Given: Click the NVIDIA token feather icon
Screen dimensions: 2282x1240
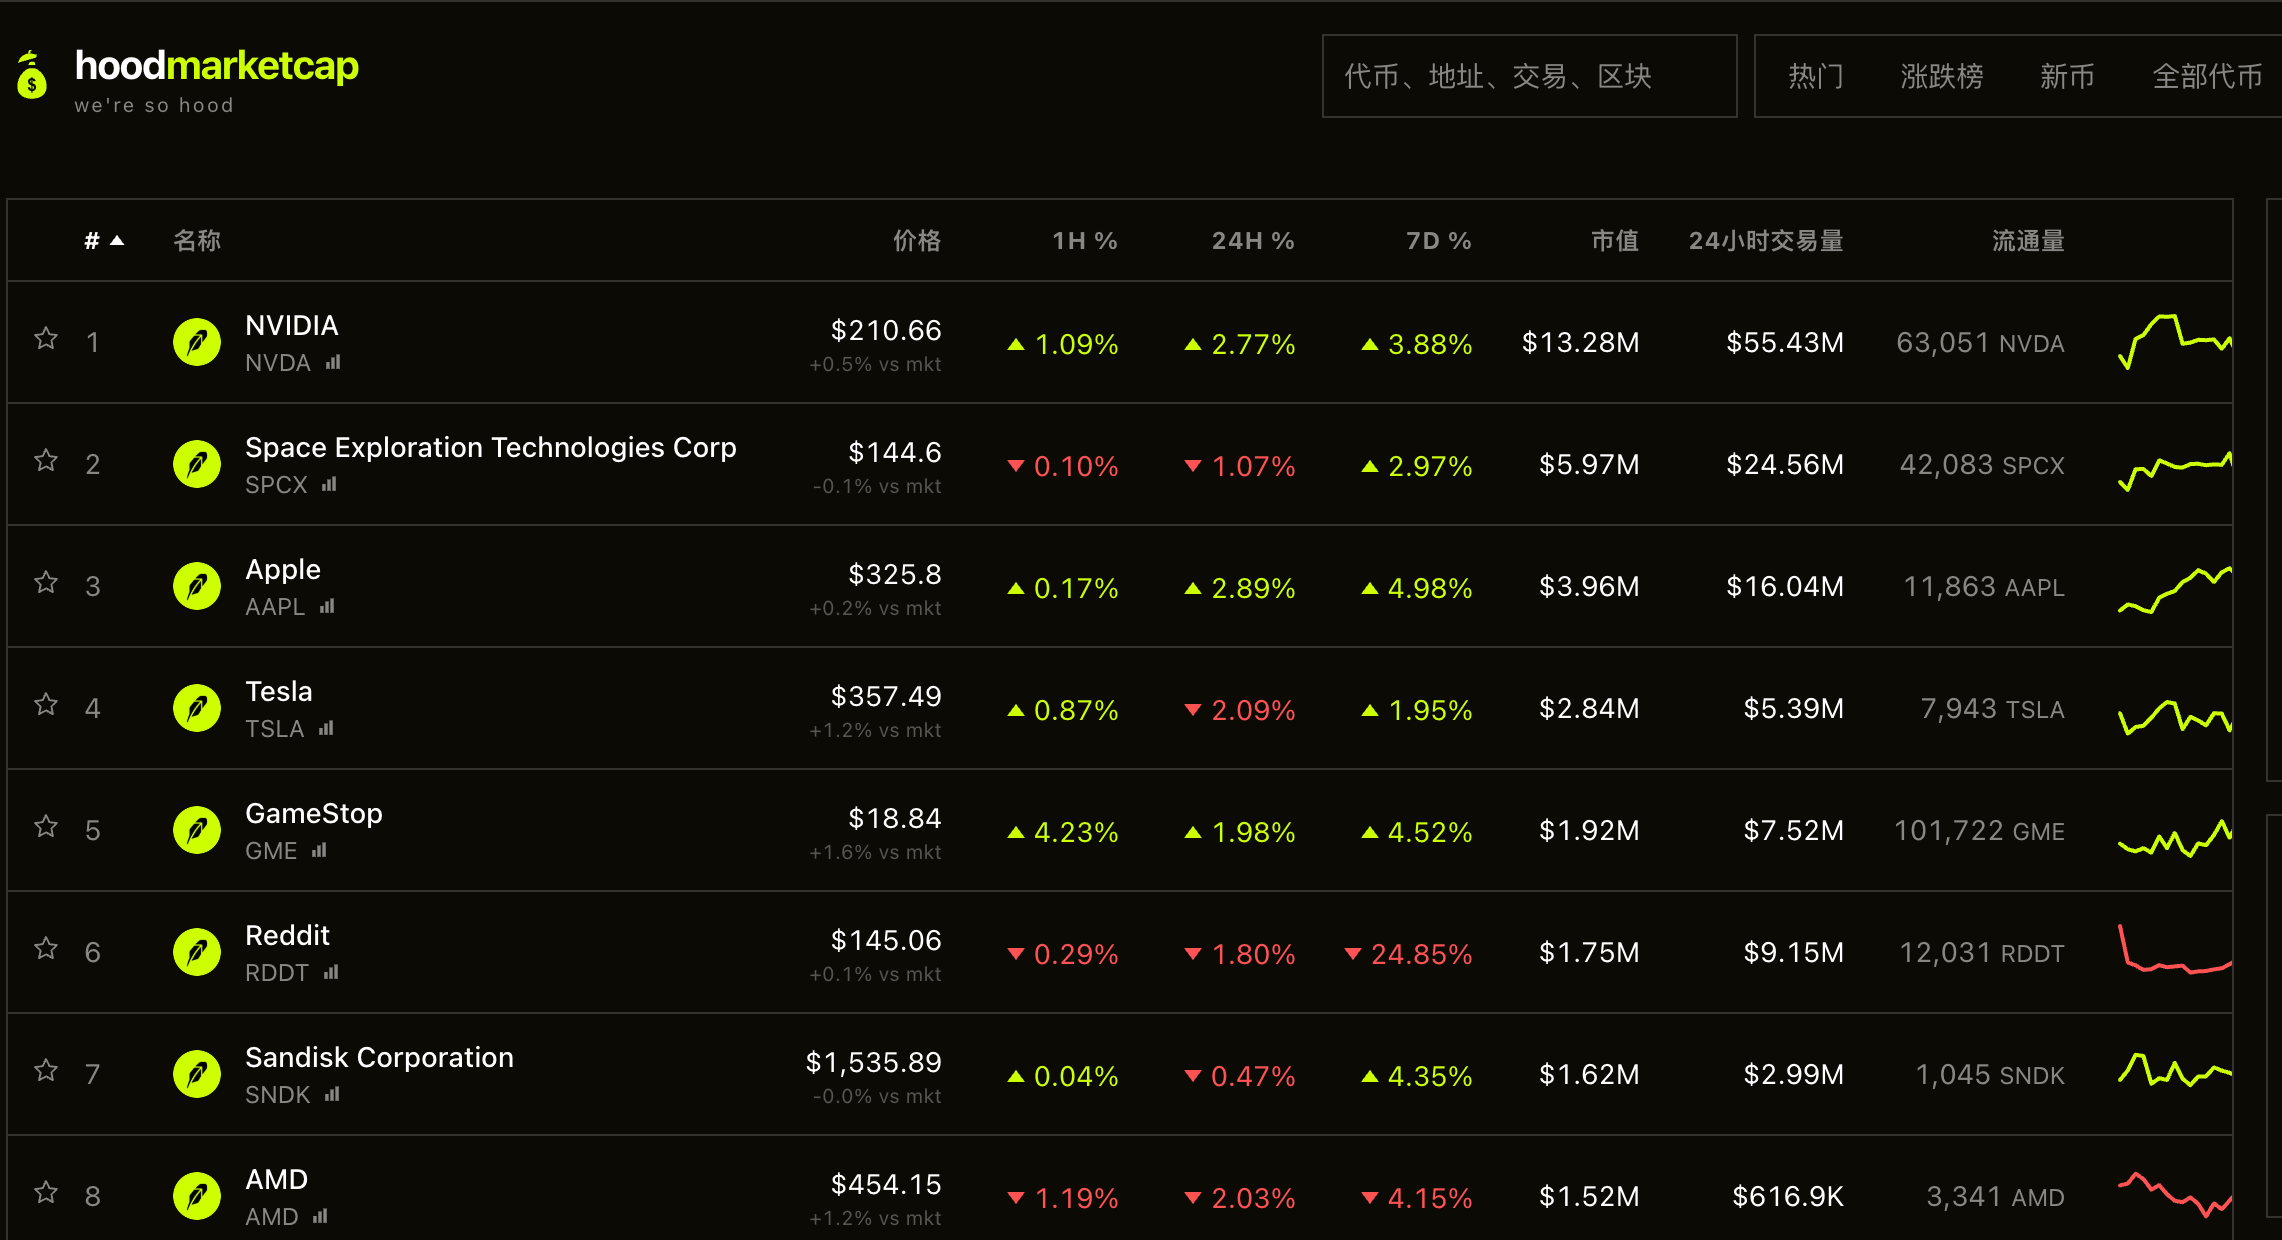Looking at the screenshot, I should (x=197, y=343).
